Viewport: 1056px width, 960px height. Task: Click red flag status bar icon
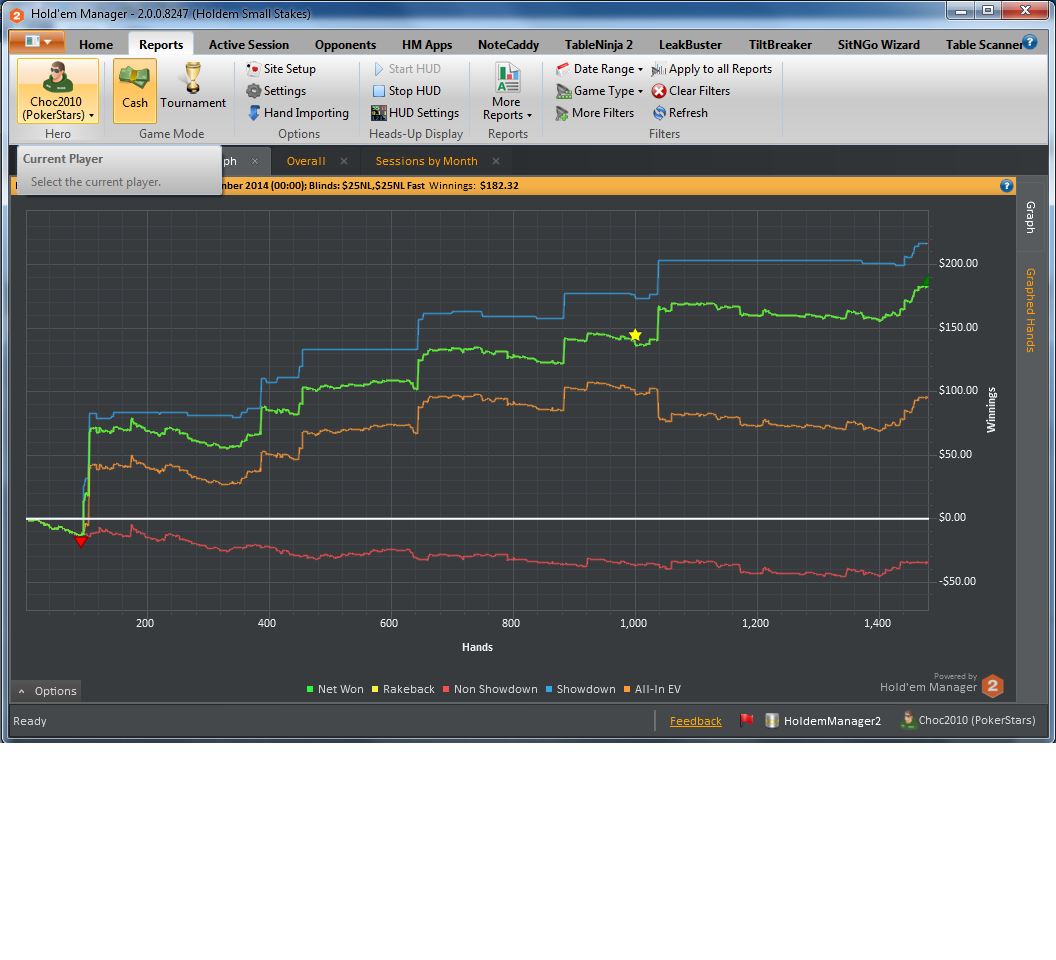746,720
